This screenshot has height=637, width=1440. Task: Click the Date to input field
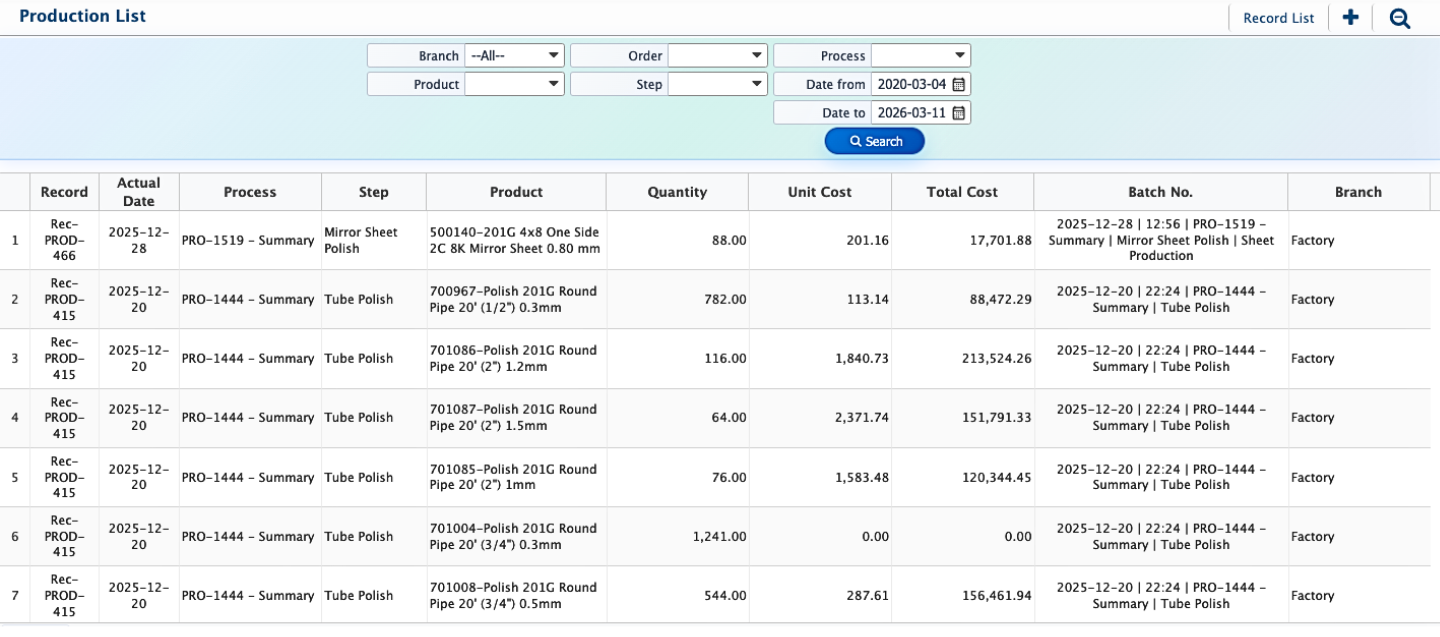coord(910,113)
